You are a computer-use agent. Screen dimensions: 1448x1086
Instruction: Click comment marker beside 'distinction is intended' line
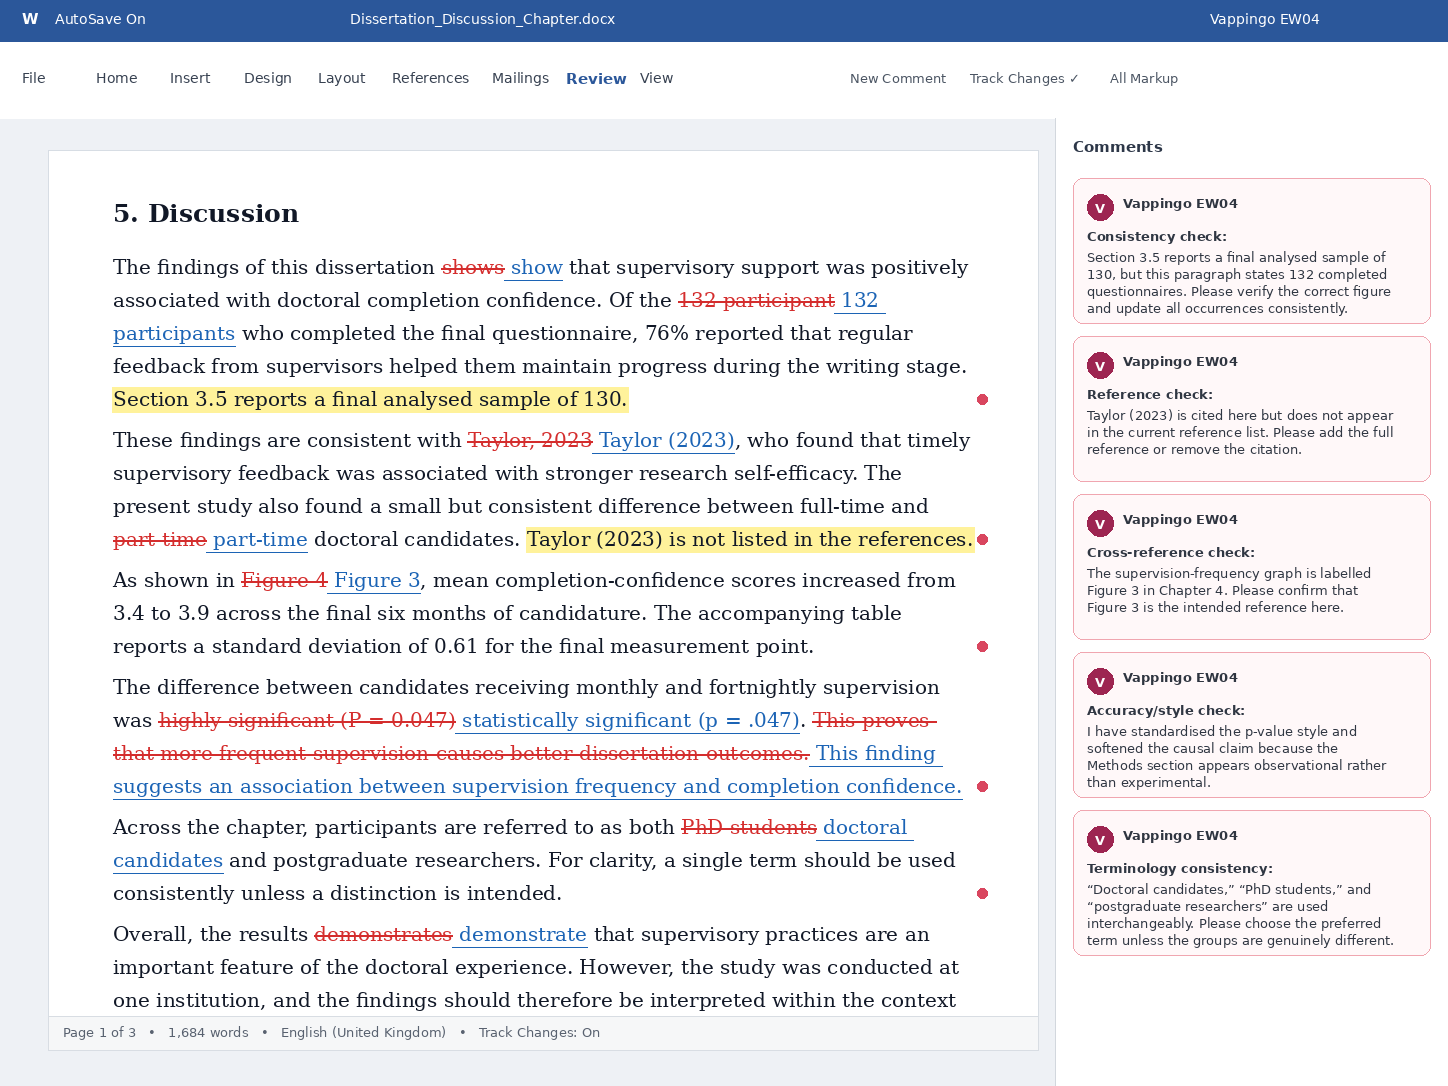pos(982,894)
